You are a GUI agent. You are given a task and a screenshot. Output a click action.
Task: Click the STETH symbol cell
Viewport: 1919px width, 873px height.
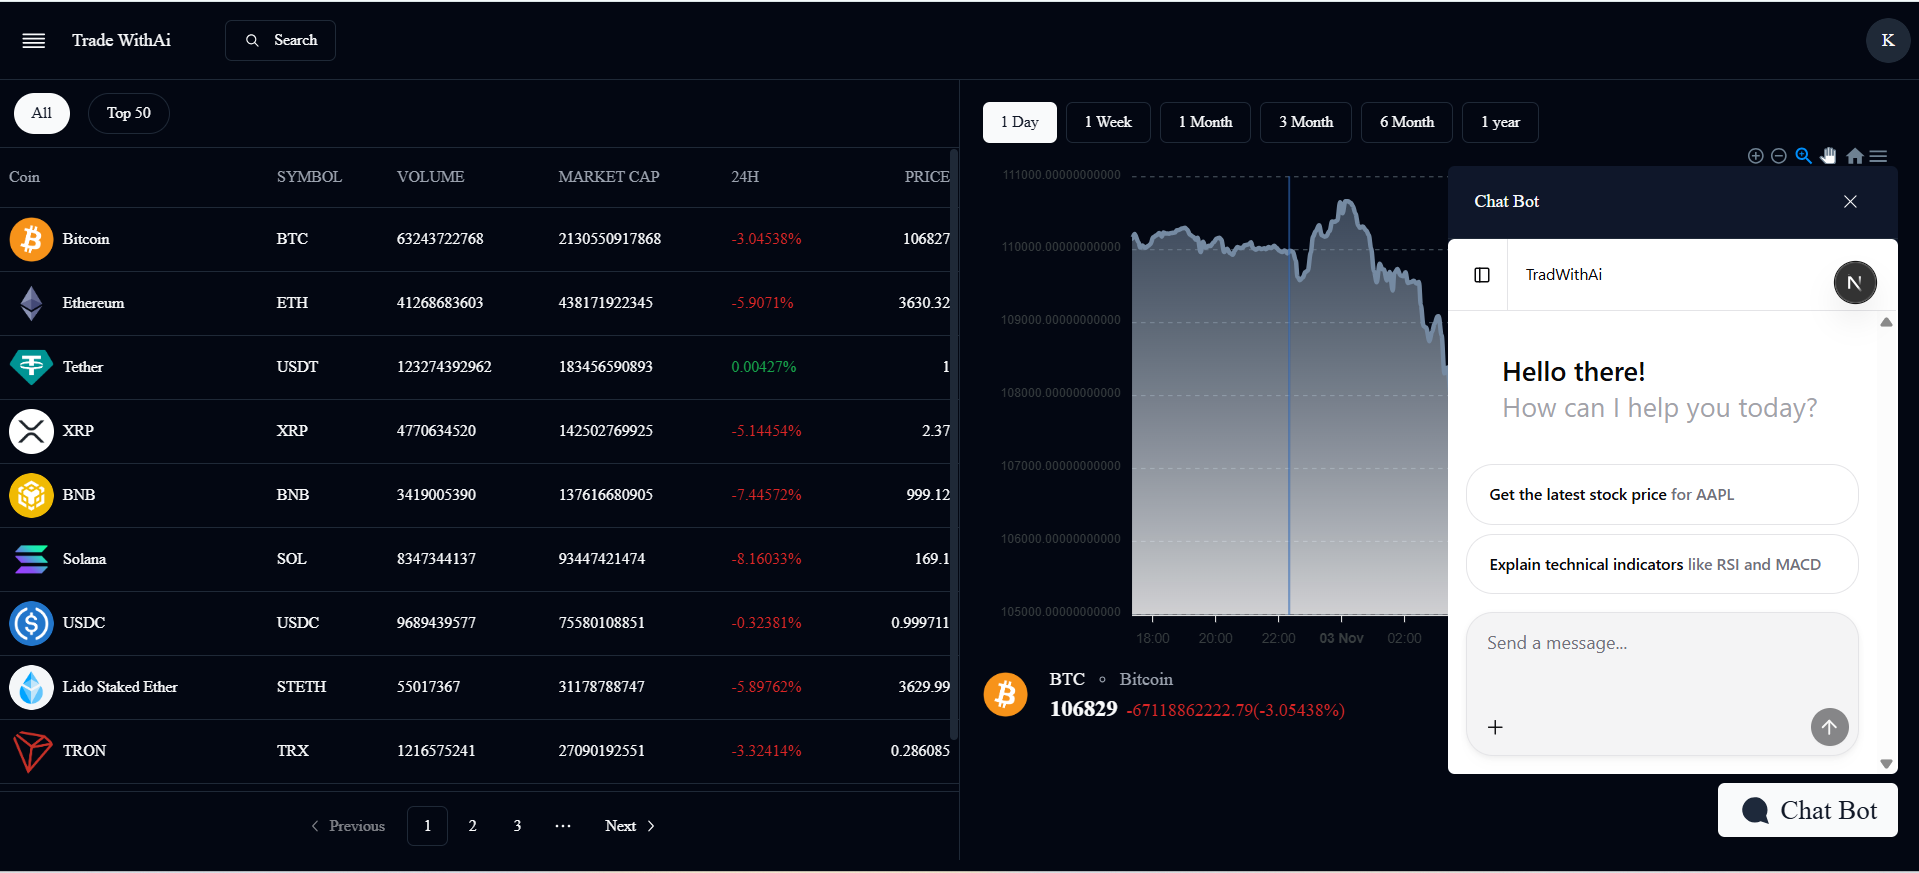[x=301, y=687]
